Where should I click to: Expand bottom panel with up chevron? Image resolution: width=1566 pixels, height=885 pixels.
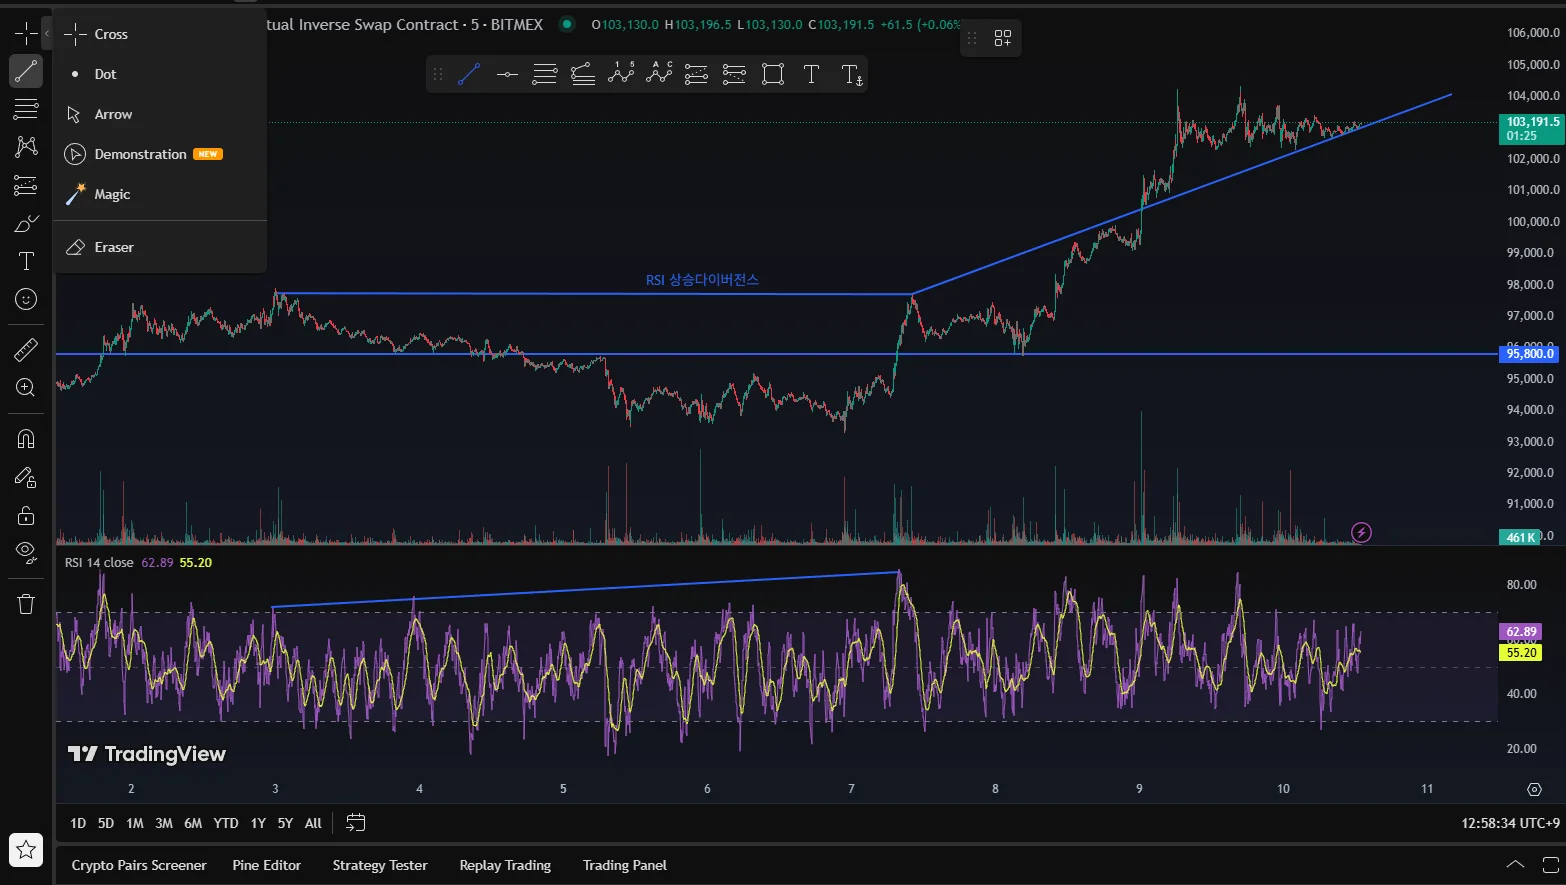[1515, 865]
